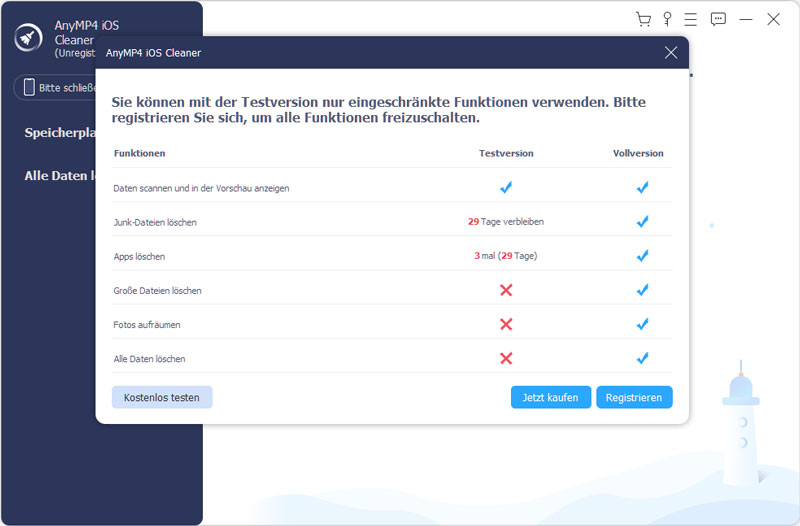Viewport: 800px width, 526px height.
Task: Click red X for Alle Daten löschen
Action: click(x=506, y=358)
